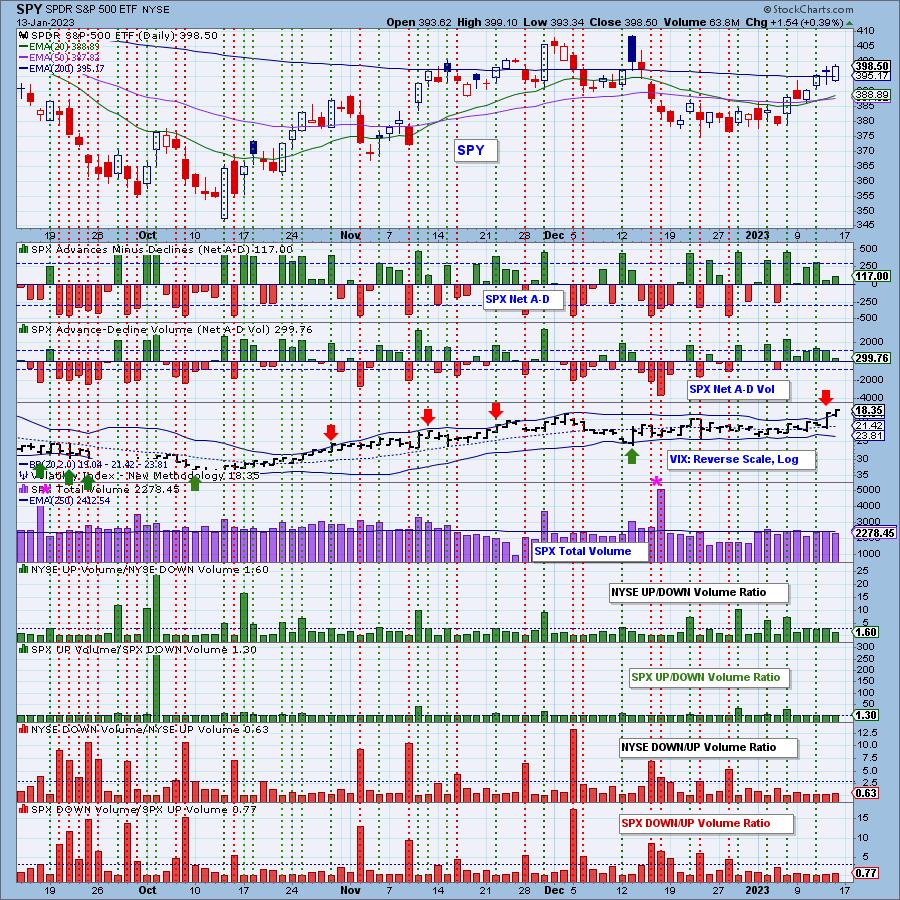Click the 0.63 NYSE down/up ratio tag

[866, 793]
